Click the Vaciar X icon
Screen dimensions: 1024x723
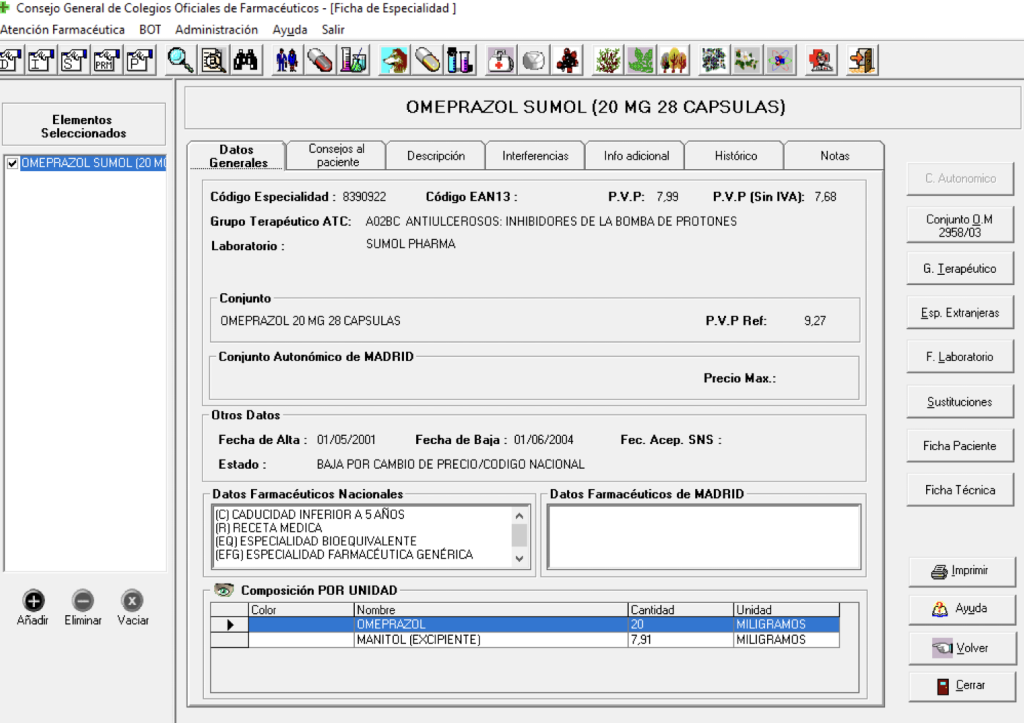[x=132, y=600]
